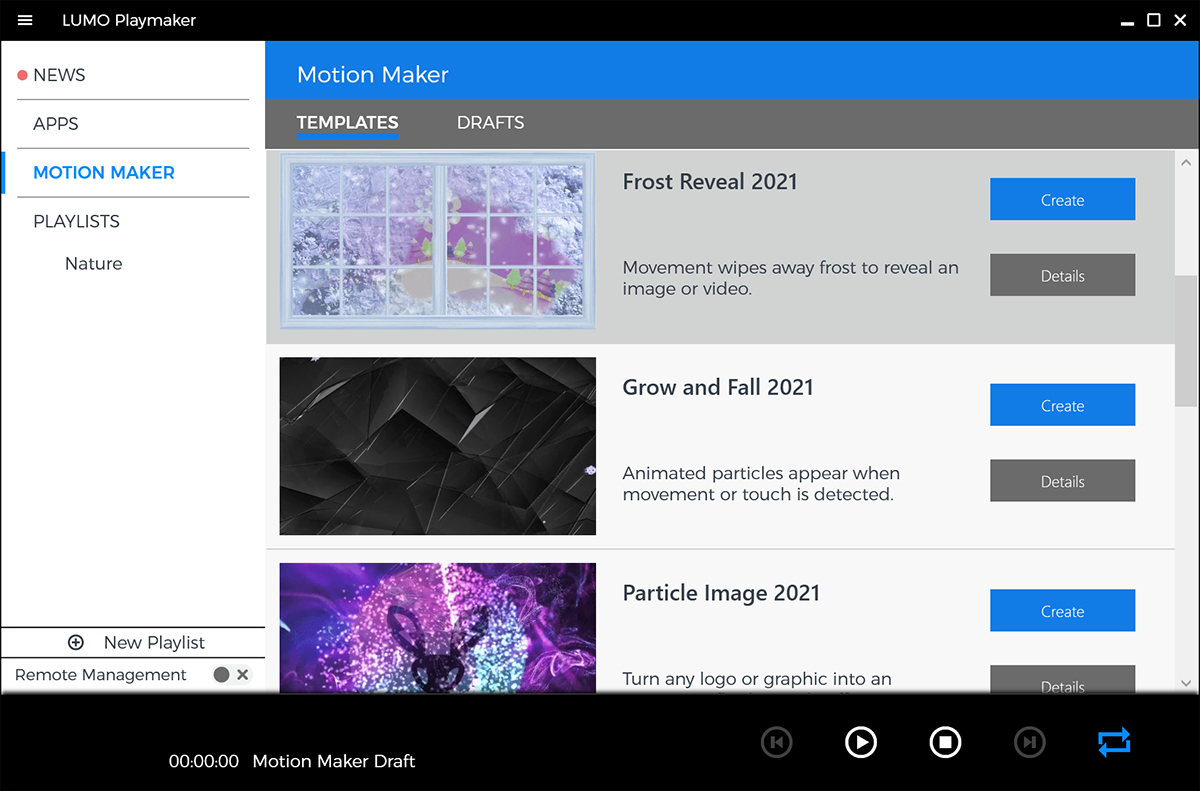Screen dimensions: 1200x791
Task: Toggle the loop repeat icon
Action: coord(1113,741)
